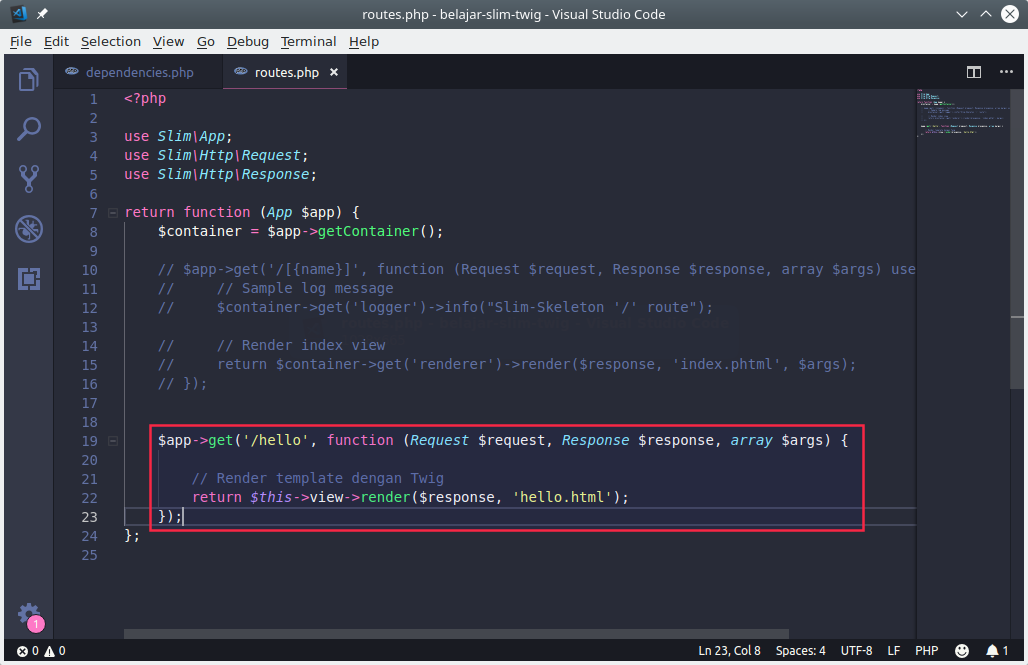The height and width of the screenshot is (665, 1028).
Task: Open editor More Actions ellipsis
Action: 1002,72
